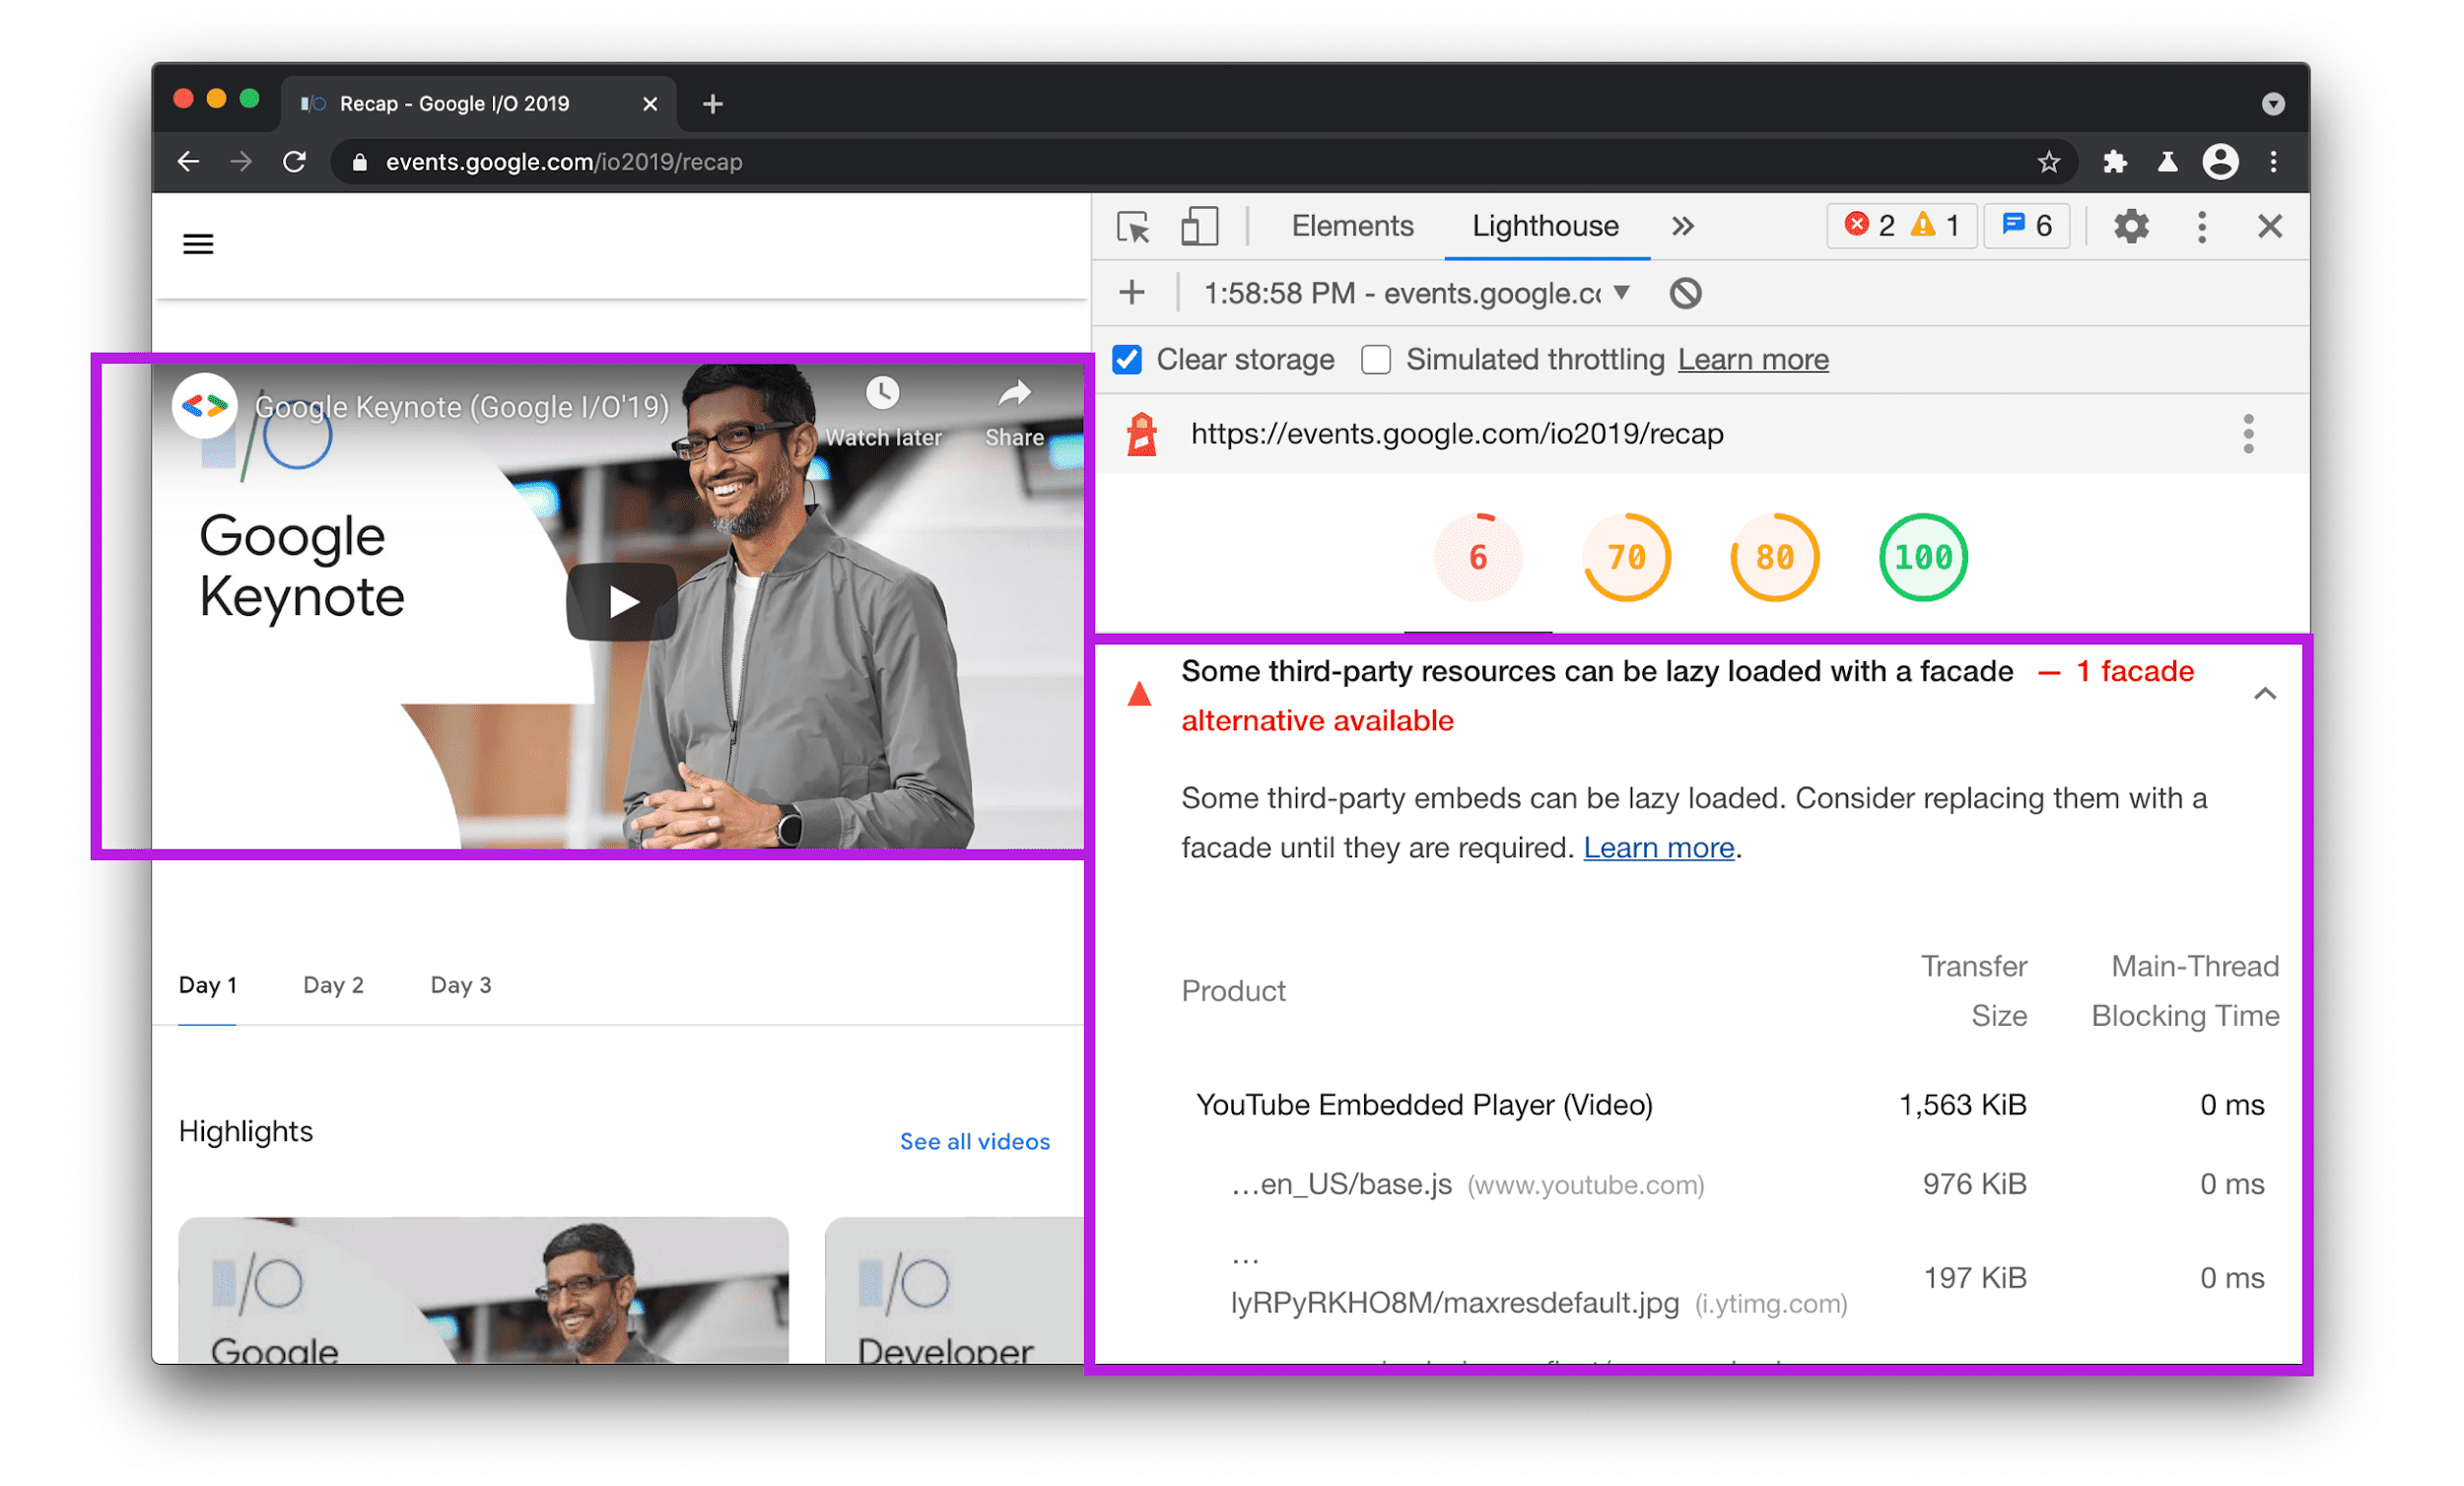Enable Simulated throttling checkbox
Screen dimensions: 2464x1486
click(x=1376, y=361)
